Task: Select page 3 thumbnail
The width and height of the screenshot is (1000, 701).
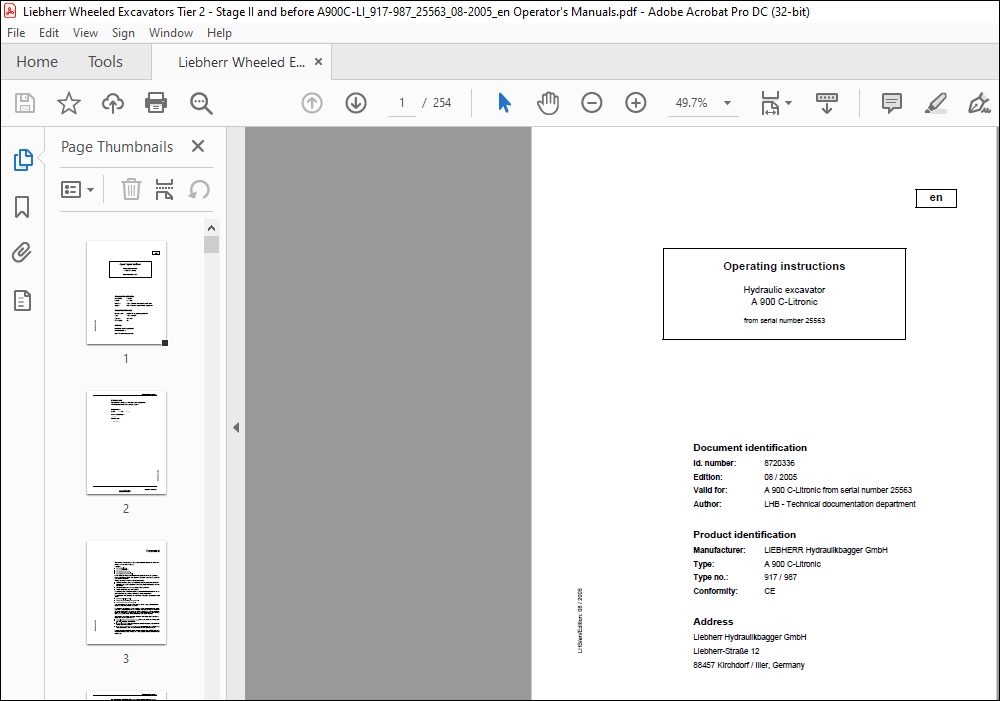Action: coord(126,593)
